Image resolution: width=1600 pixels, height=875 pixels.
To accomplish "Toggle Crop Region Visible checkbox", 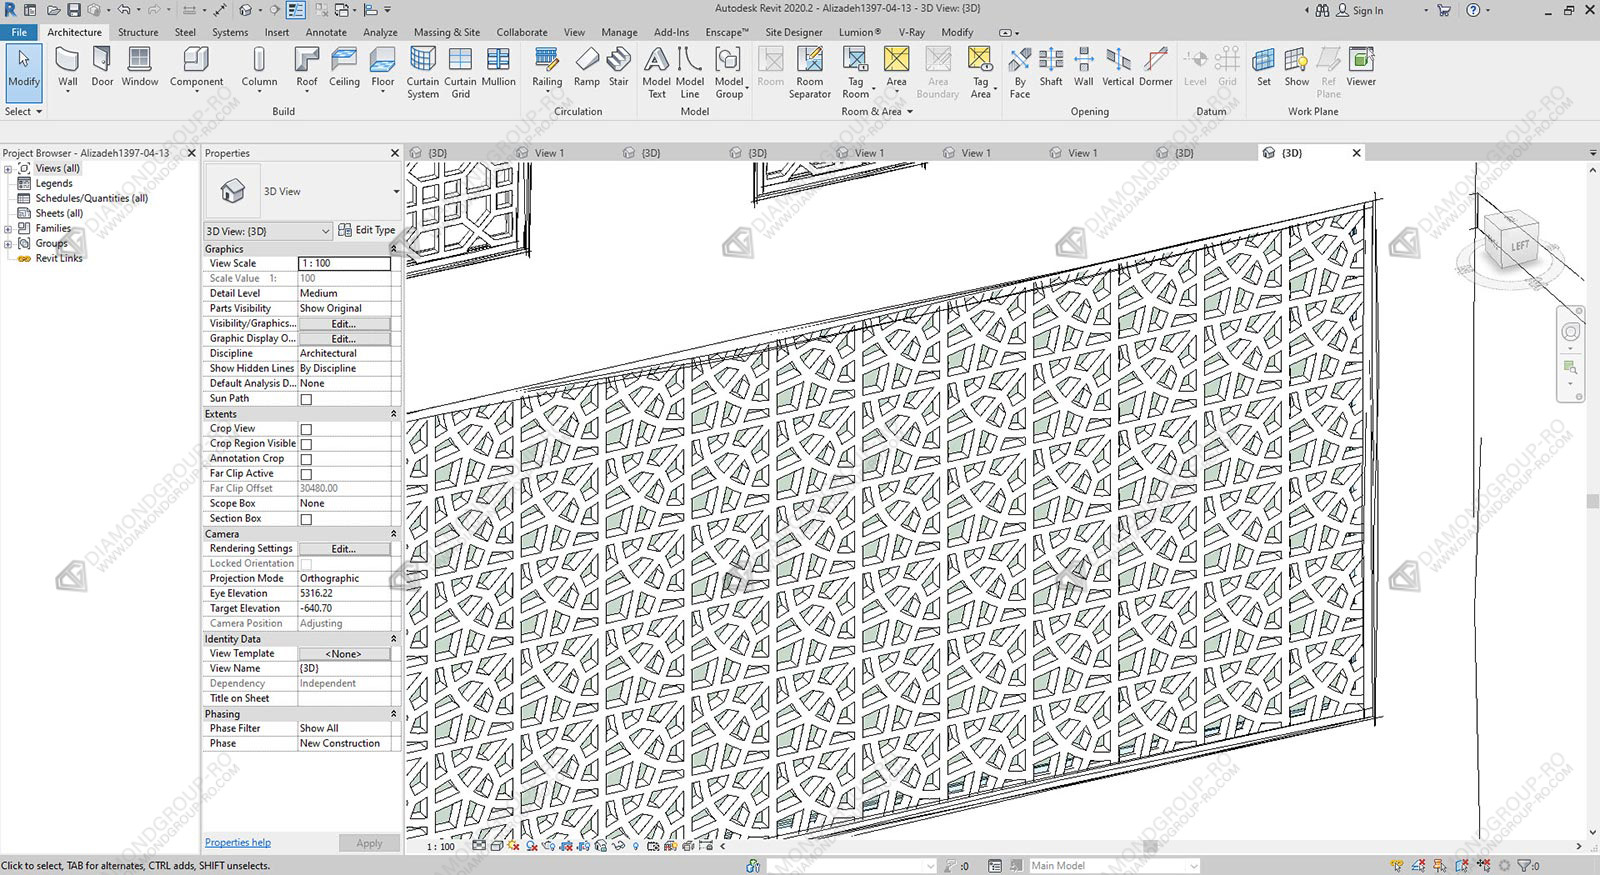I will click(x=306, y=444).
